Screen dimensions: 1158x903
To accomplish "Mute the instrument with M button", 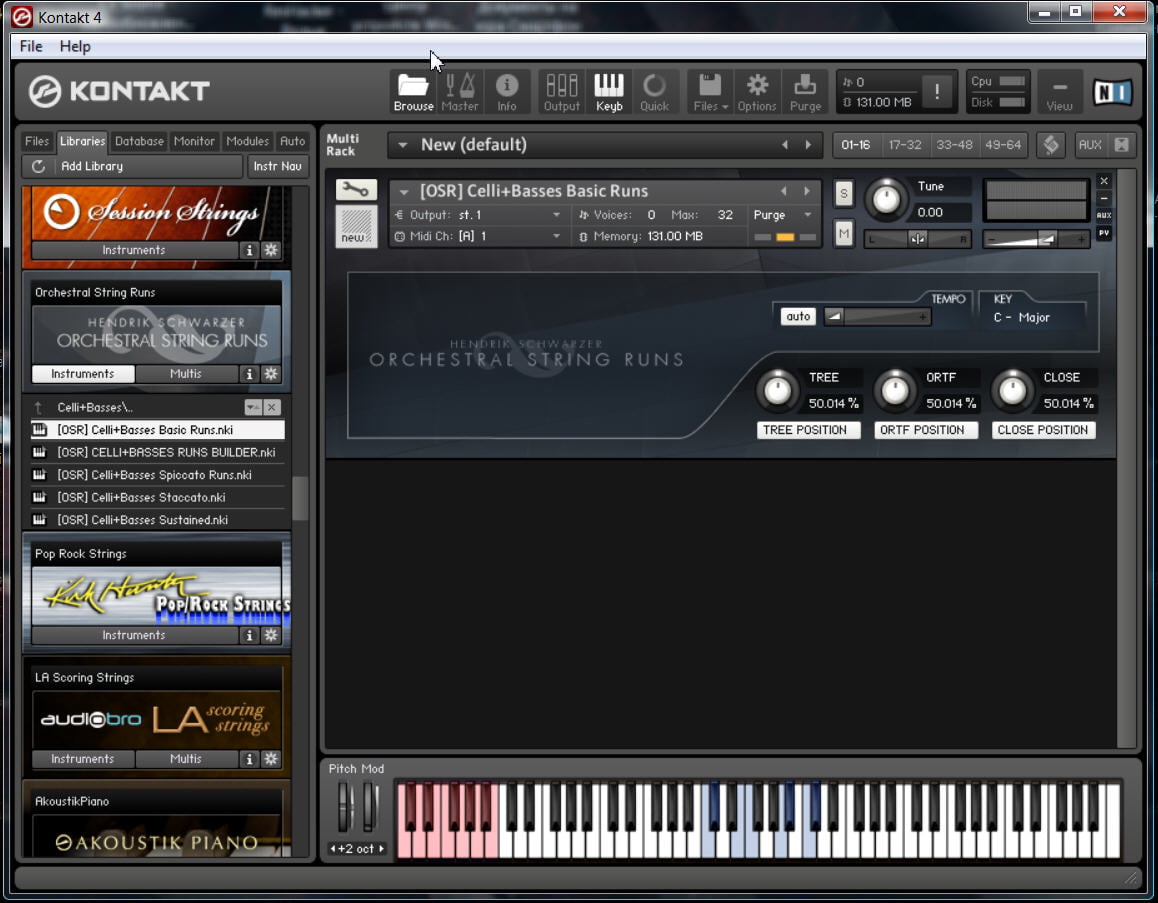I will pos(844,233).
